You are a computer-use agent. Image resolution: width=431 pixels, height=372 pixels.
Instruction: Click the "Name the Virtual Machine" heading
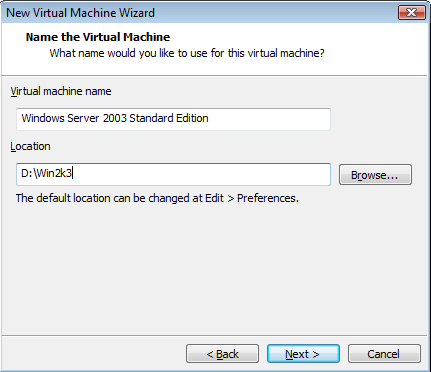[98, 37]
